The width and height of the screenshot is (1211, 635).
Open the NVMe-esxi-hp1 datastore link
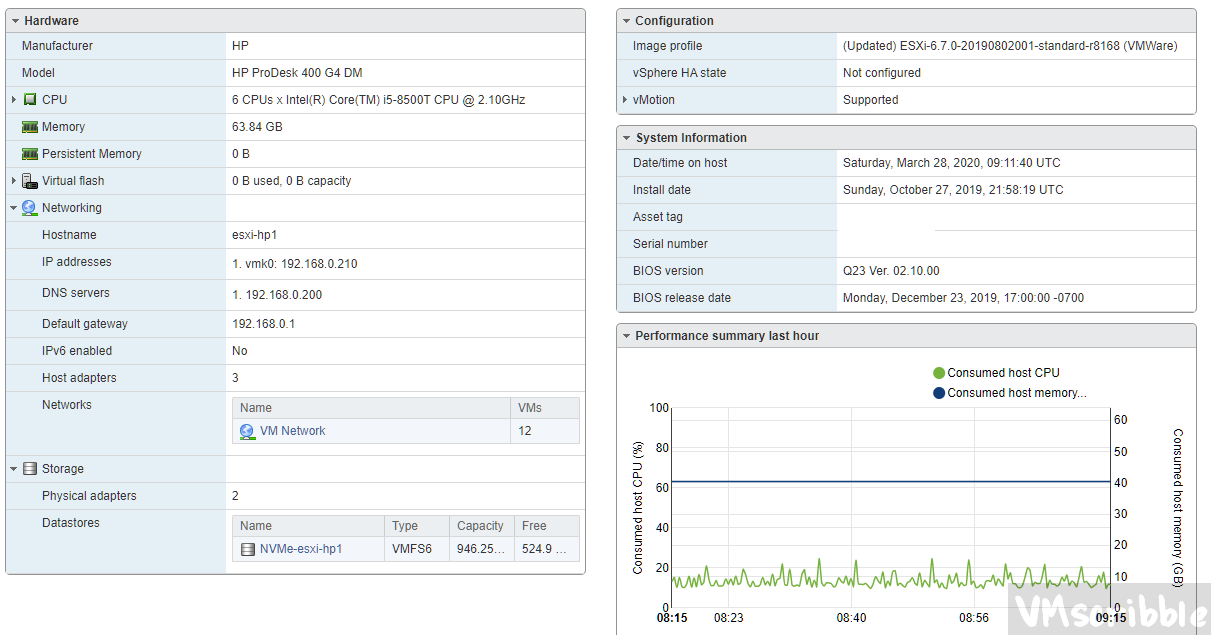300,549
